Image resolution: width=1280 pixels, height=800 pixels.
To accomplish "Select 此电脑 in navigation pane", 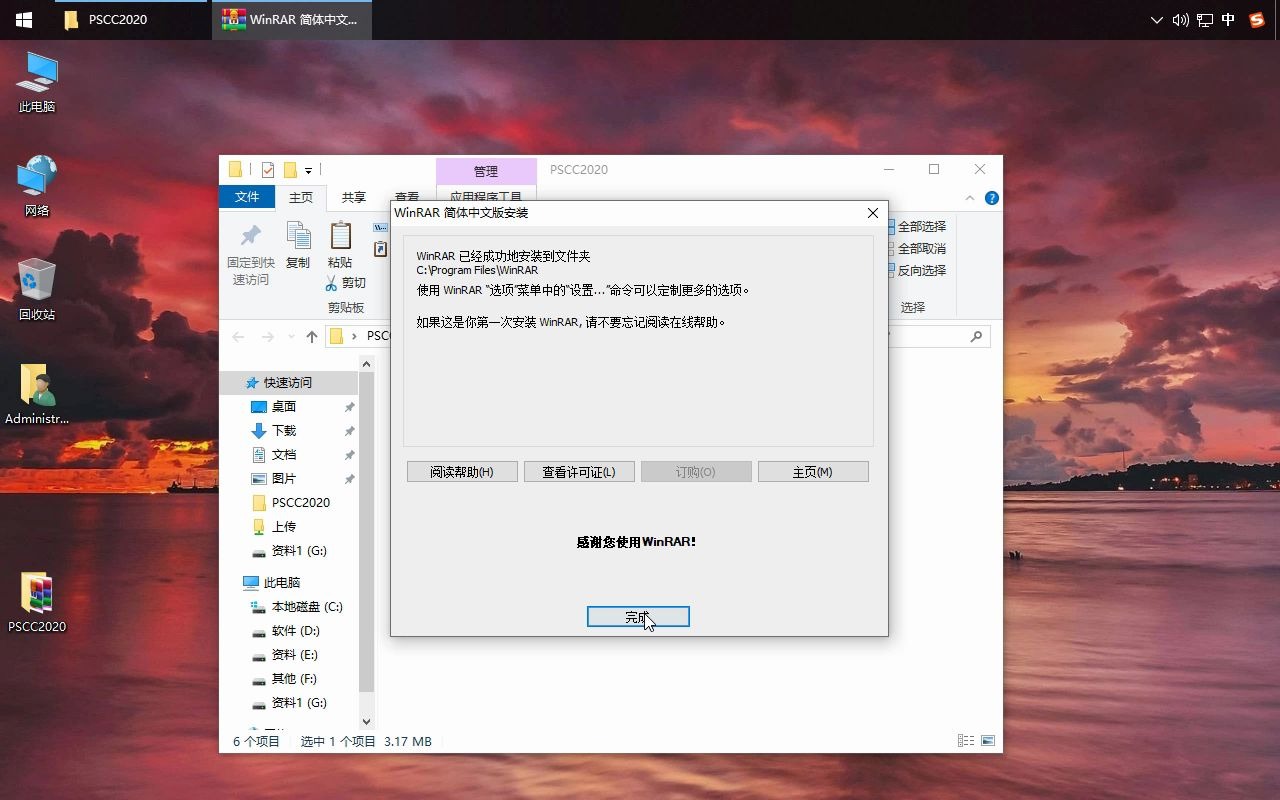I will point(282,582).
